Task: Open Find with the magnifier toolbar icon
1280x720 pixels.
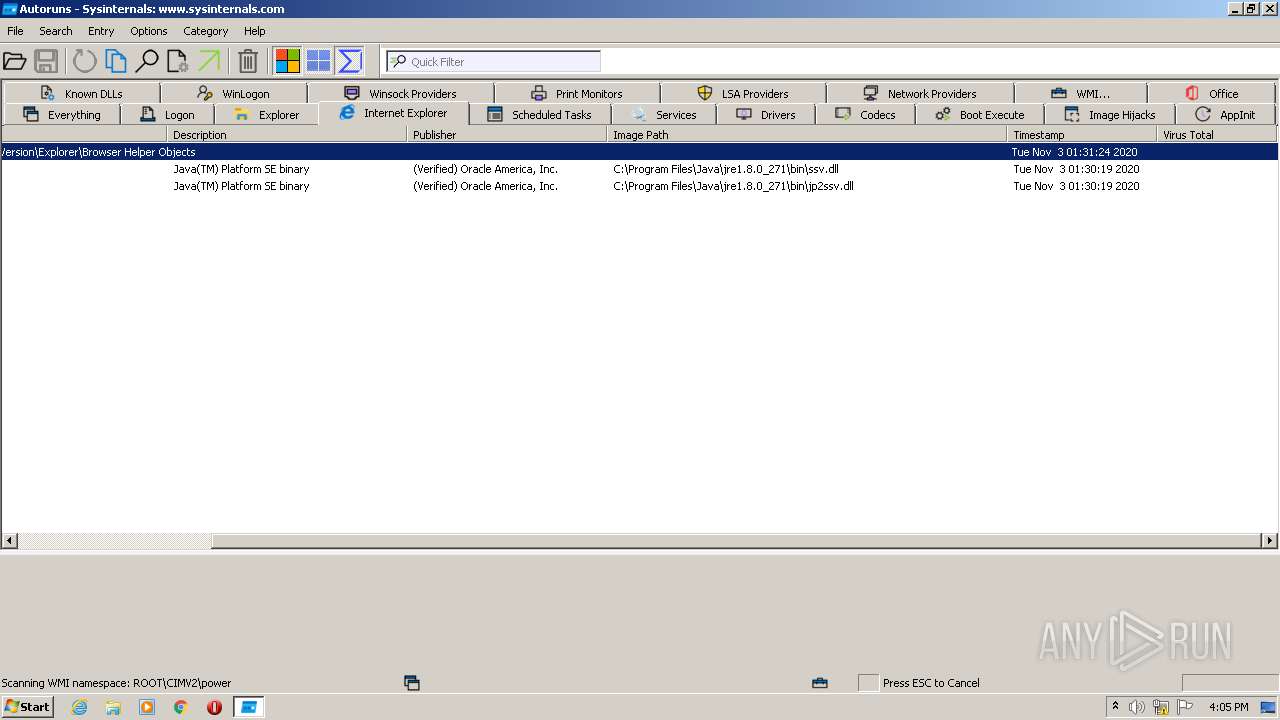Action: pos(147,62)
